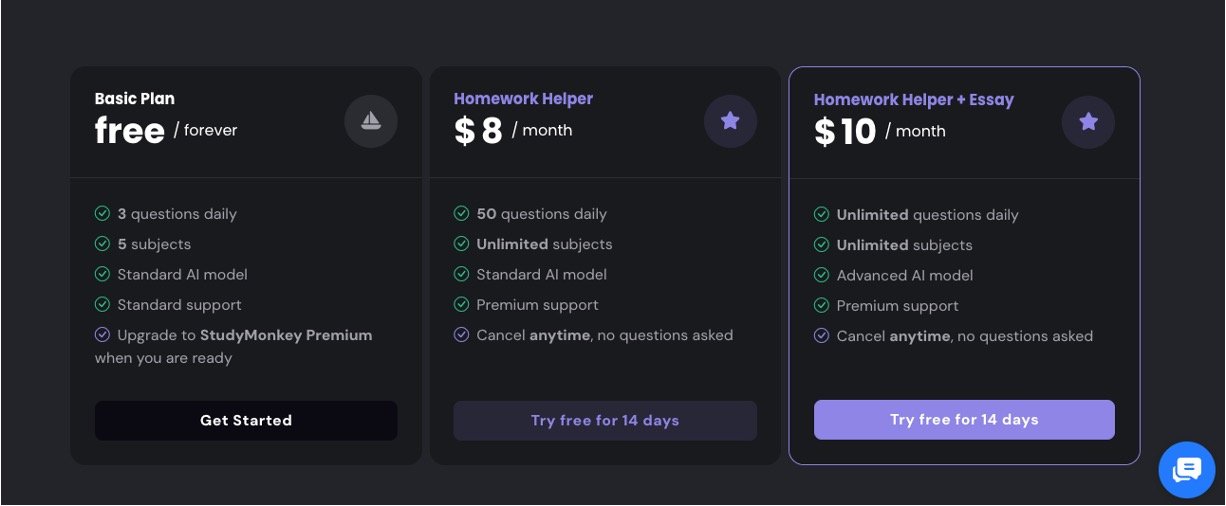Click Try free for 14 days on $8 plan

pos(605,421)
